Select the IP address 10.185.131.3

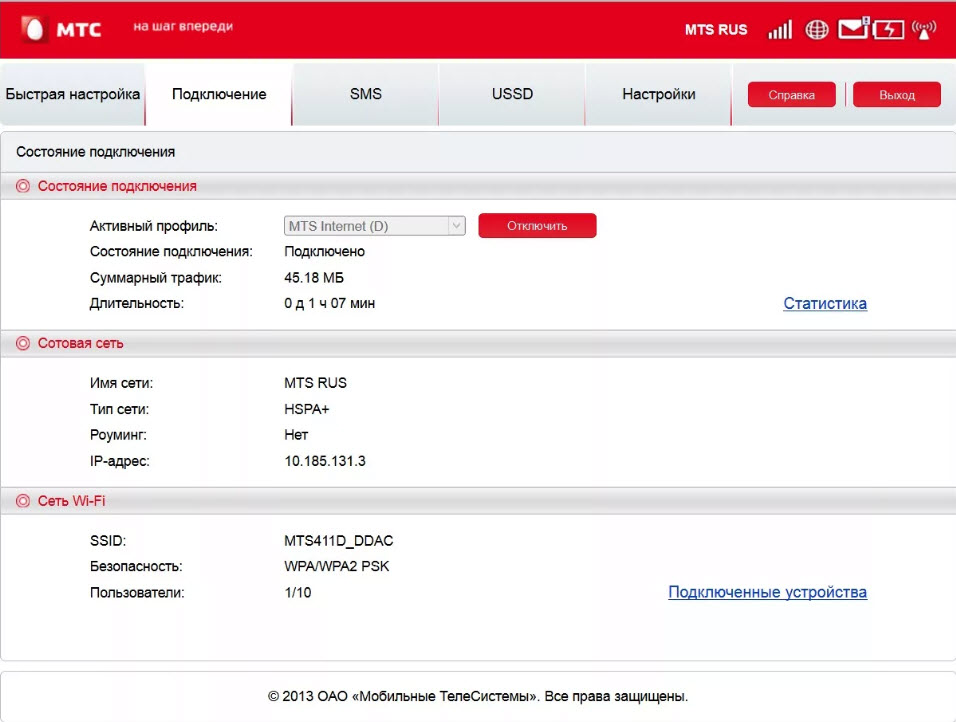point(325,461)
